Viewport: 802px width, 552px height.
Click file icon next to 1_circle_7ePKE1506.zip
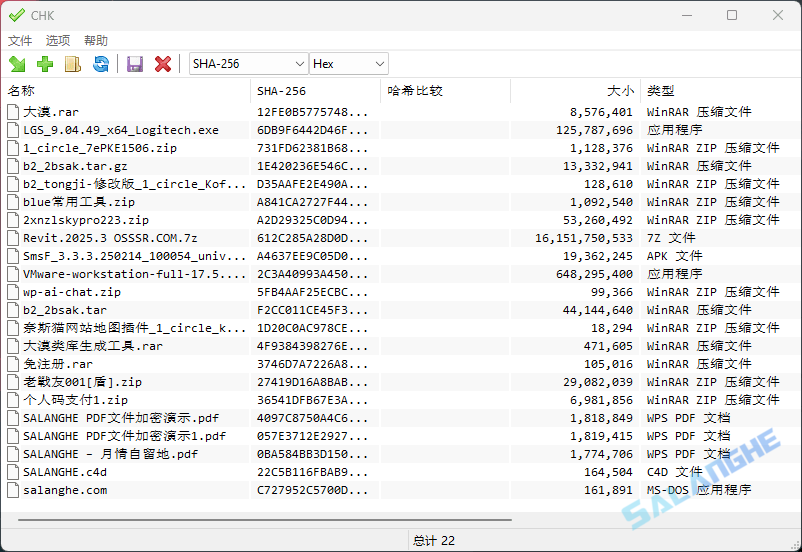(13, 148)
